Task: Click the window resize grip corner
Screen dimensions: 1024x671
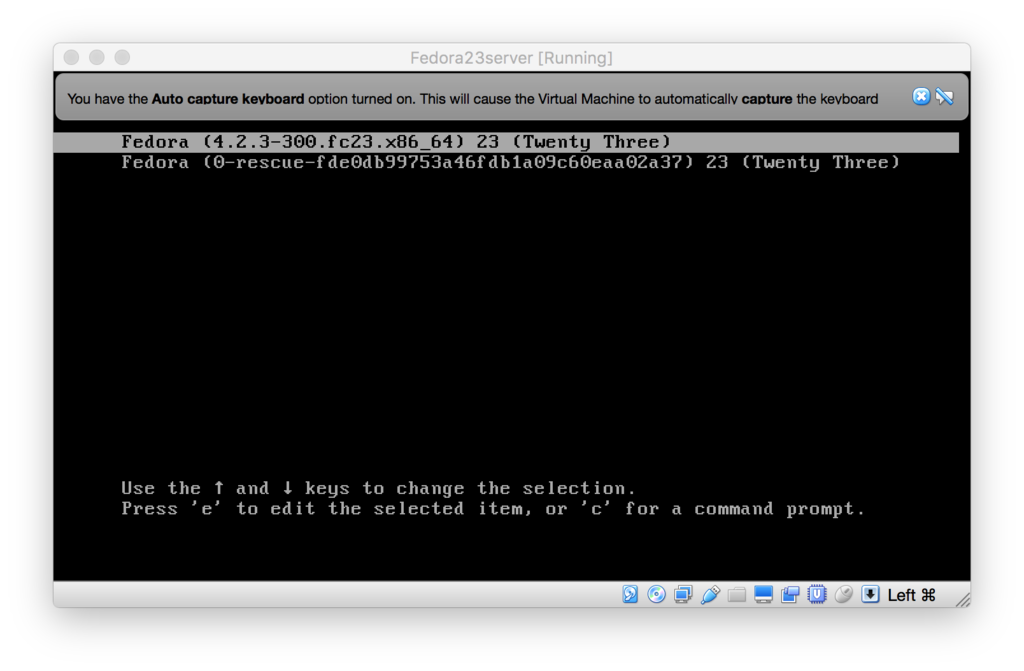Action: pos(963,600)
